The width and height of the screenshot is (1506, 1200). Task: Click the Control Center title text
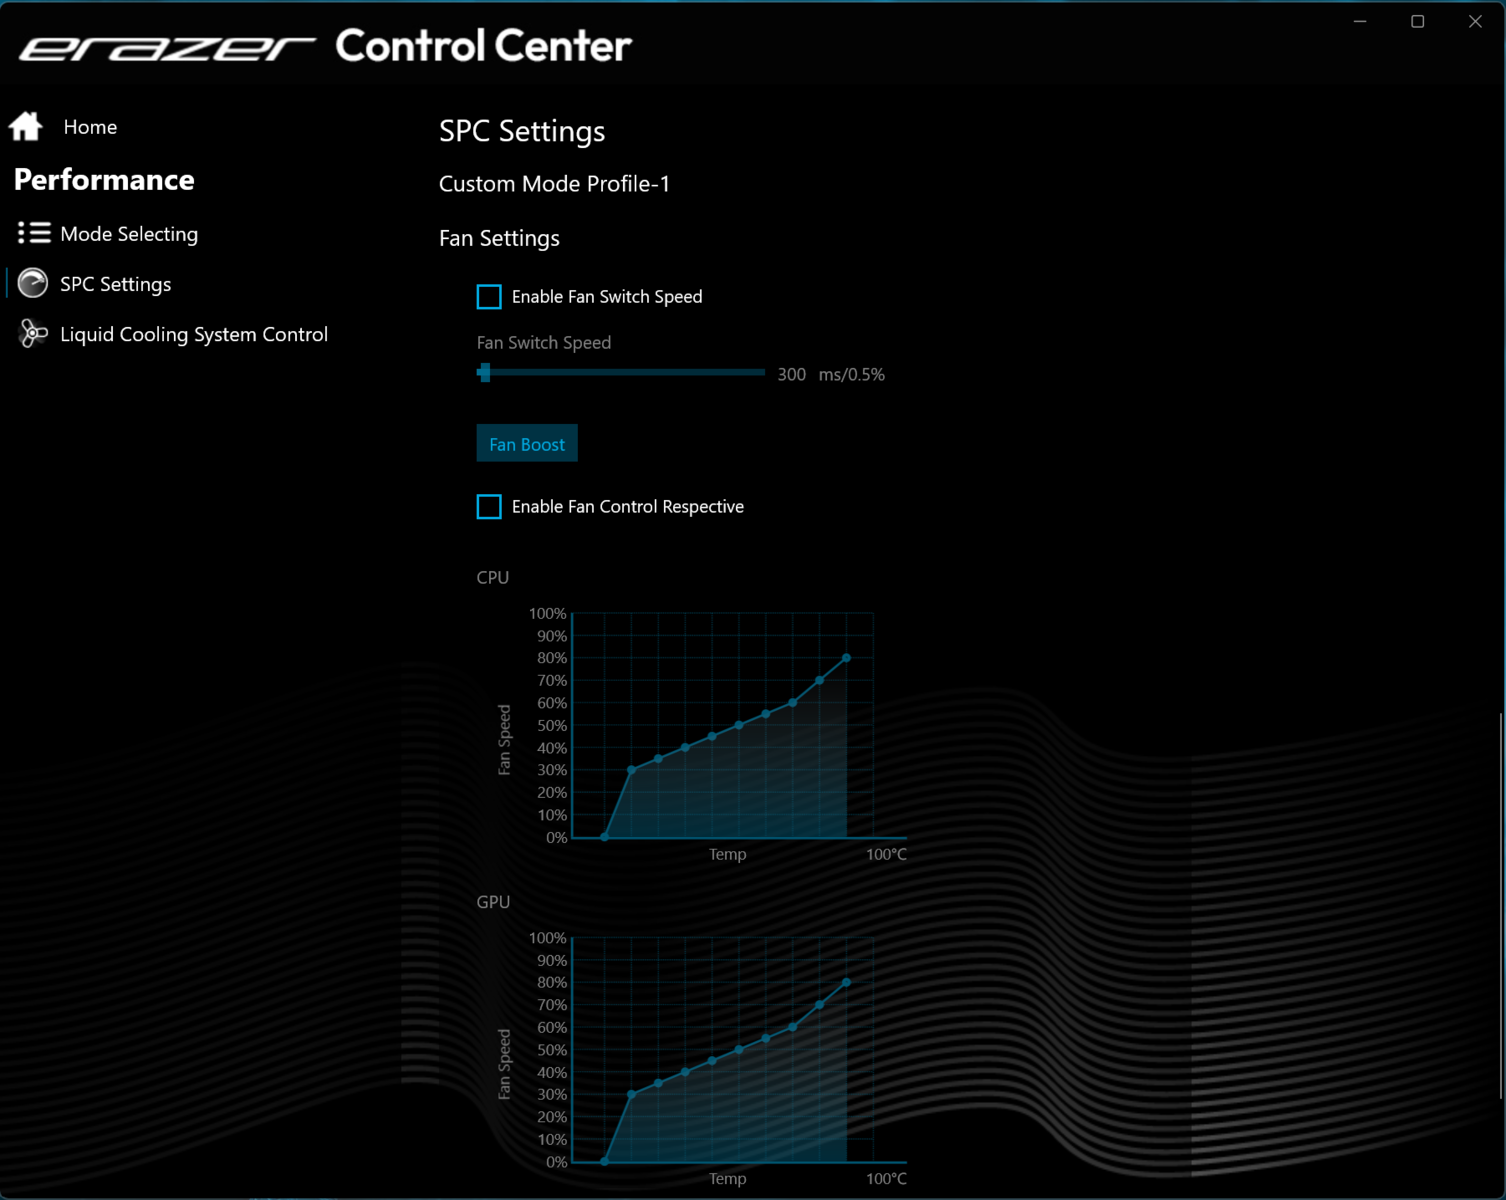point(483,46)
